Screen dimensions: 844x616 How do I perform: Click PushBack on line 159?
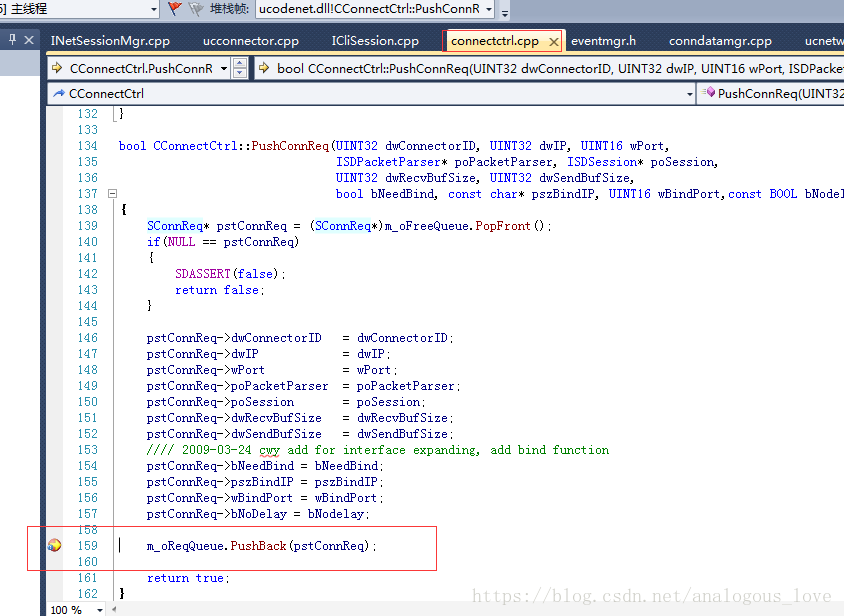tap(258, 545)
